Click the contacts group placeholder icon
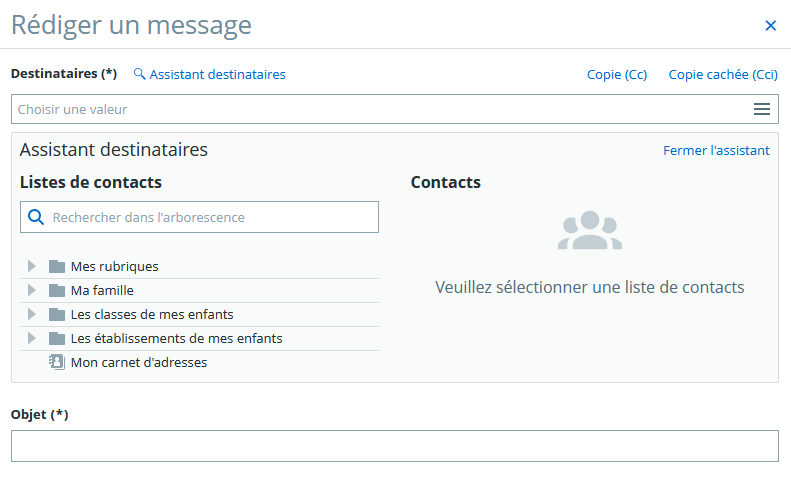Image resolution: width=791 pixels, height=482 pixels. (x=590, y=230)
